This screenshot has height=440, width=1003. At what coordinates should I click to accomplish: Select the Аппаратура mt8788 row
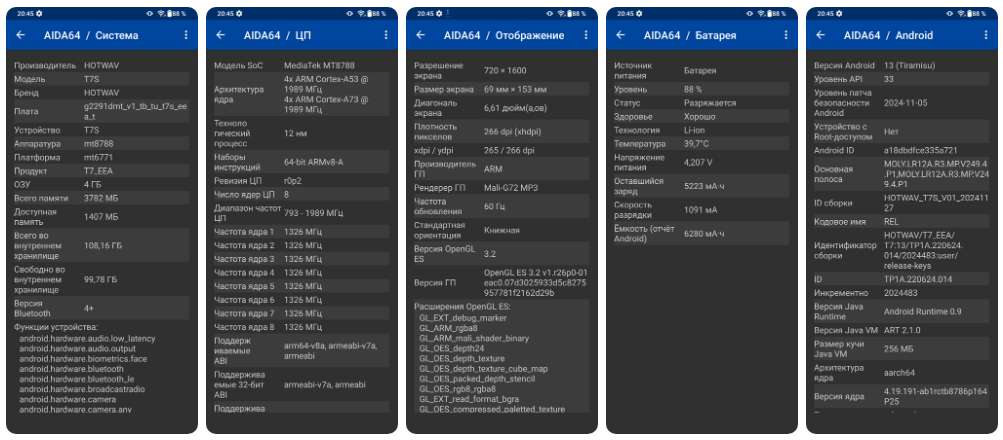coord(101,144)
